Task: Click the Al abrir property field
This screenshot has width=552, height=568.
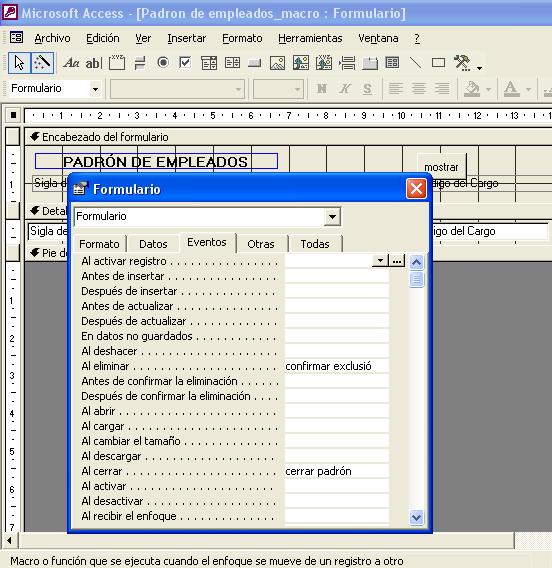Action: tap(336, 411)
